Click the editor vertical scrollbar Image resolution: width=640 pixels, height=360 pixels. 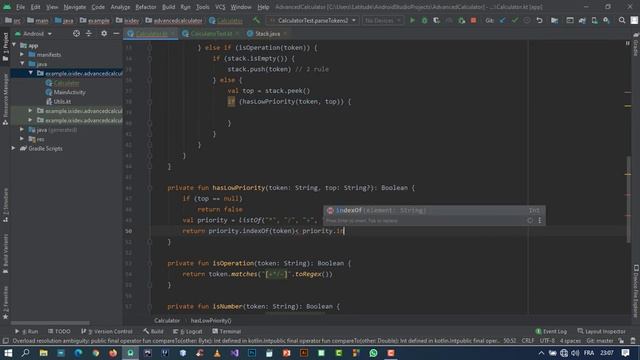628,199
